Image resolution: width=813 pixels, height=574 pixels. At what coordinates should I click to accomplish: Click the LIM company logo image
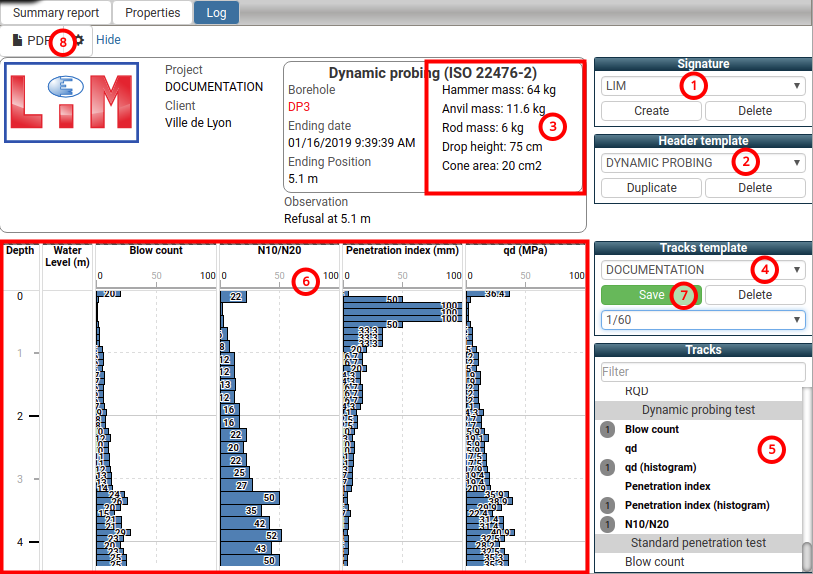[x=72, y=103]
